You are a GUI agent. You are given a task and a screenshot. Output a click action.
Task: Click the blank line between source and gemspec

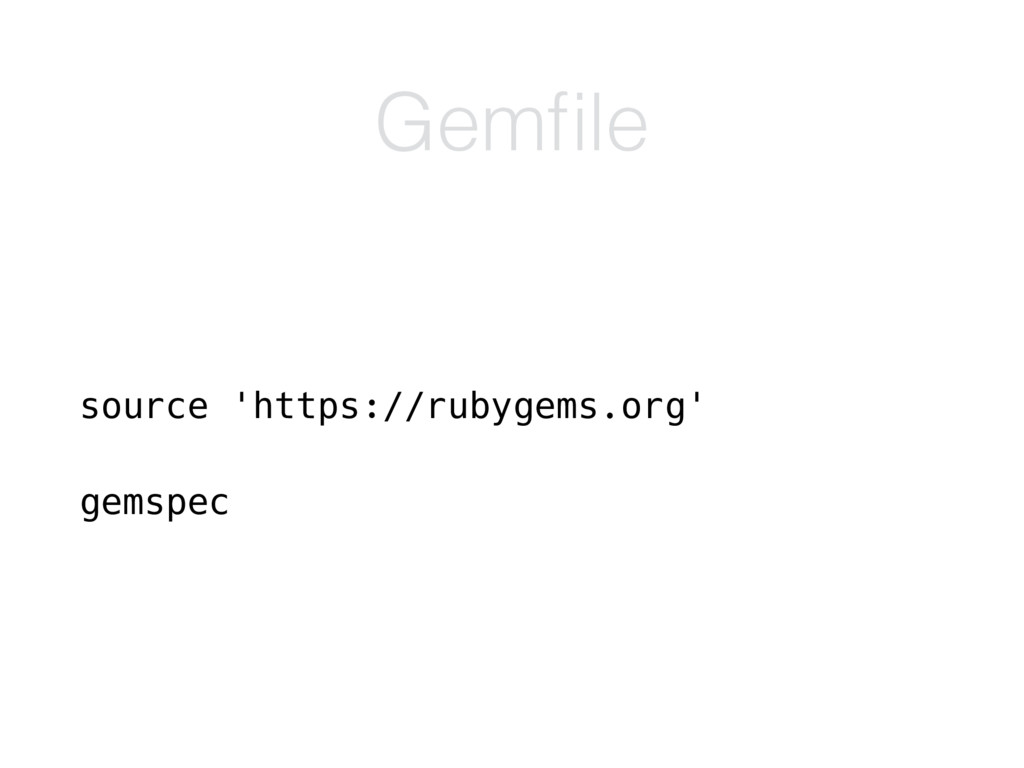pyautogui.click(x=392, y=455)
